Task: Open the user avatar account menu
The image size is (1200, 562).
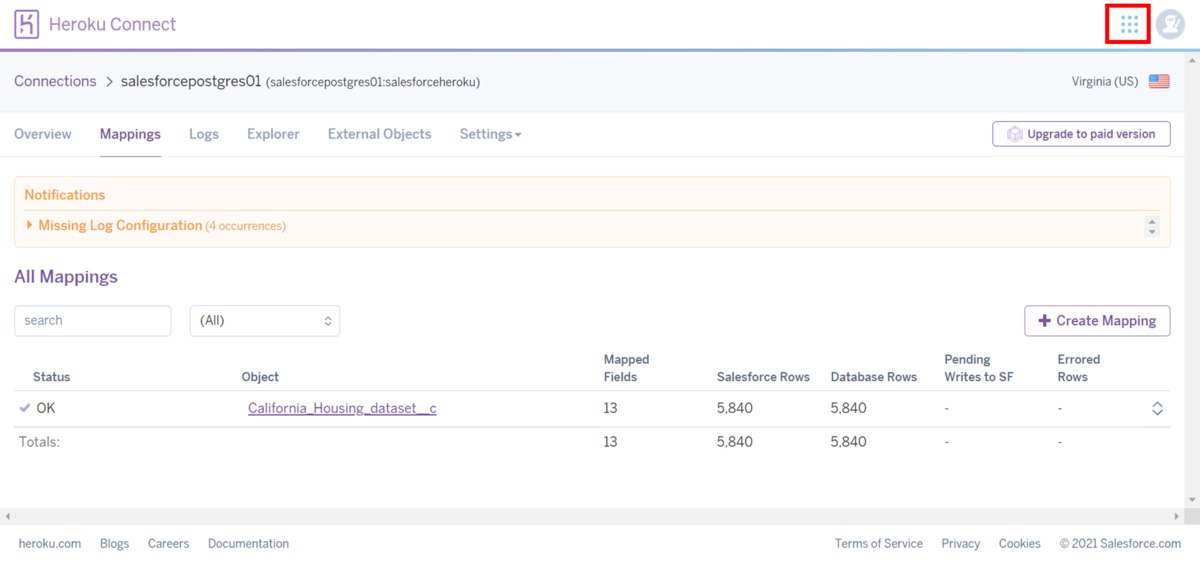Action: point(1170,24)
